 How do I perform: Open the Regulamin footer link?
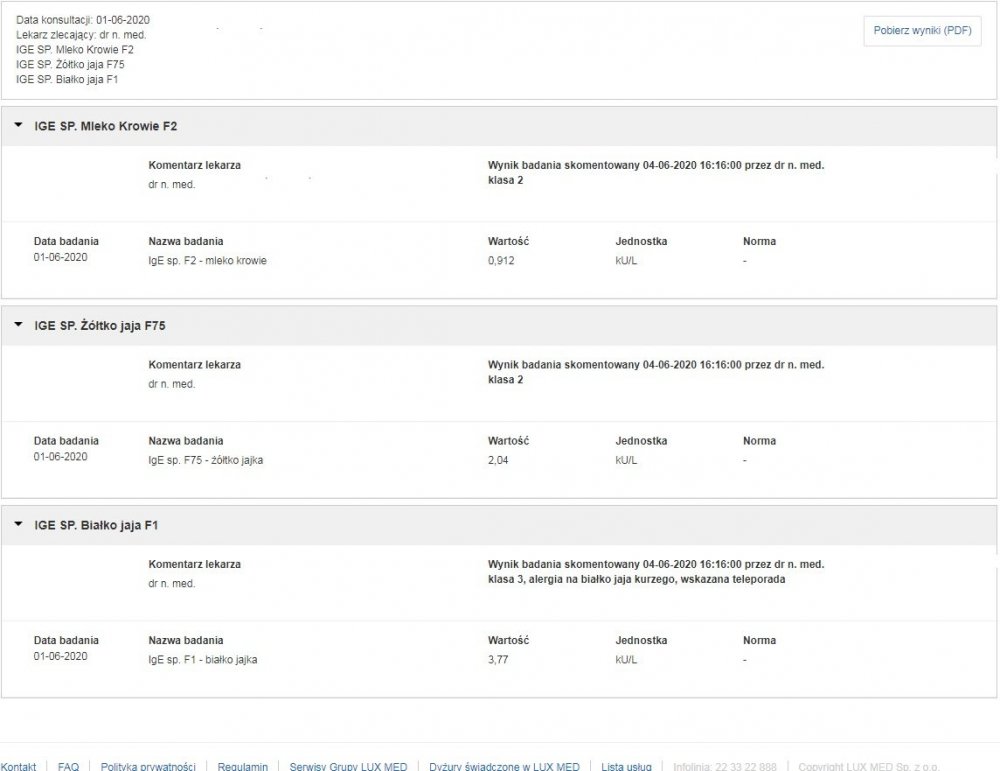242,766
